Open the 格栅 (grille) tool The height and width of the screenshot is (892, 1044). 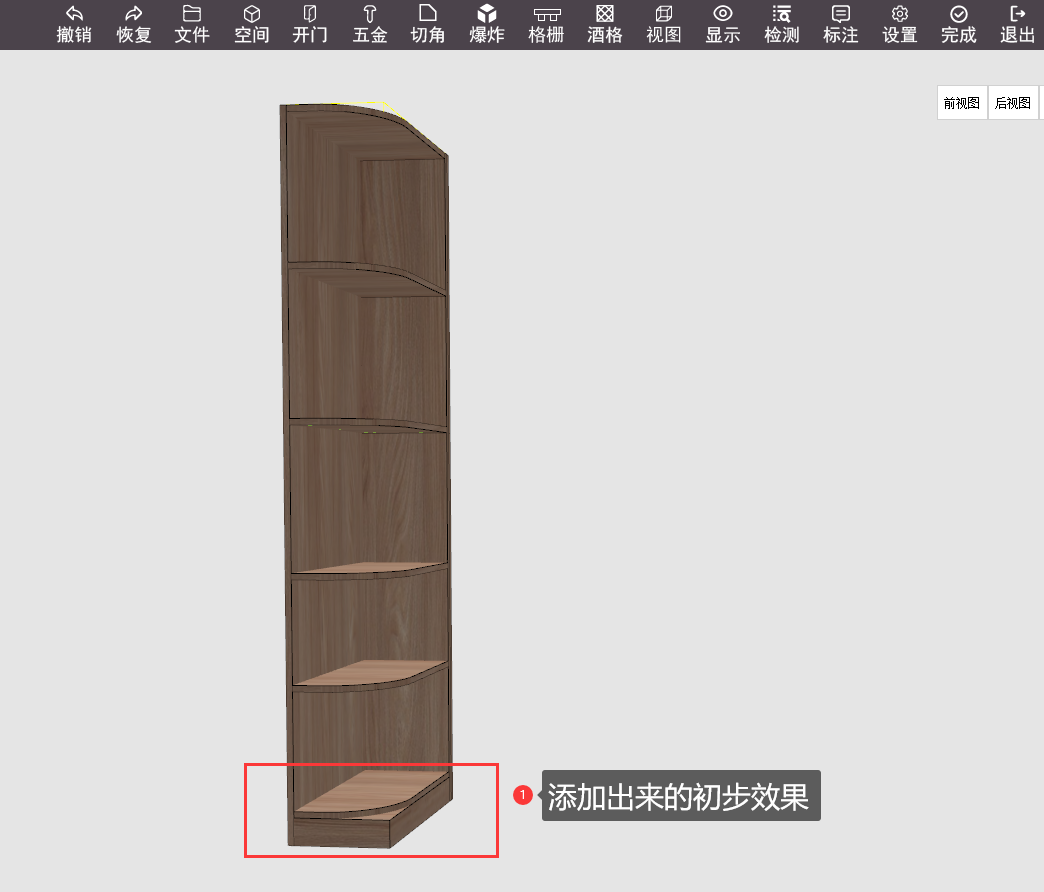tap(546, 25)
